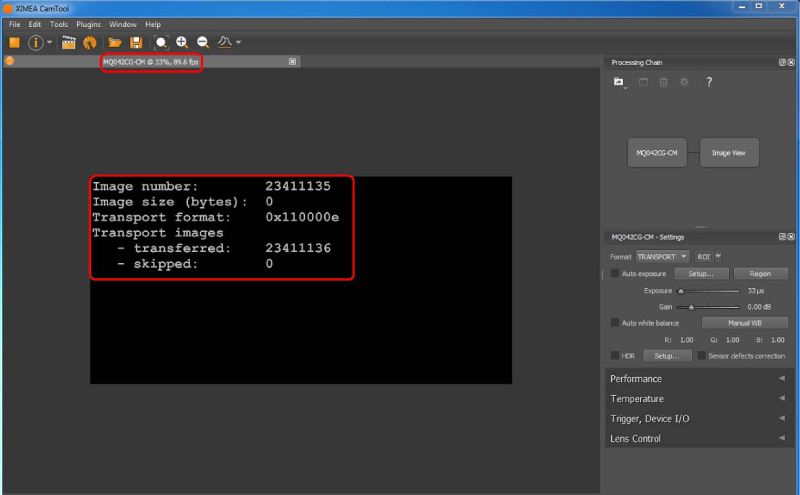
Task: Click the Exposure slider handle
Action: pos(681,291)
